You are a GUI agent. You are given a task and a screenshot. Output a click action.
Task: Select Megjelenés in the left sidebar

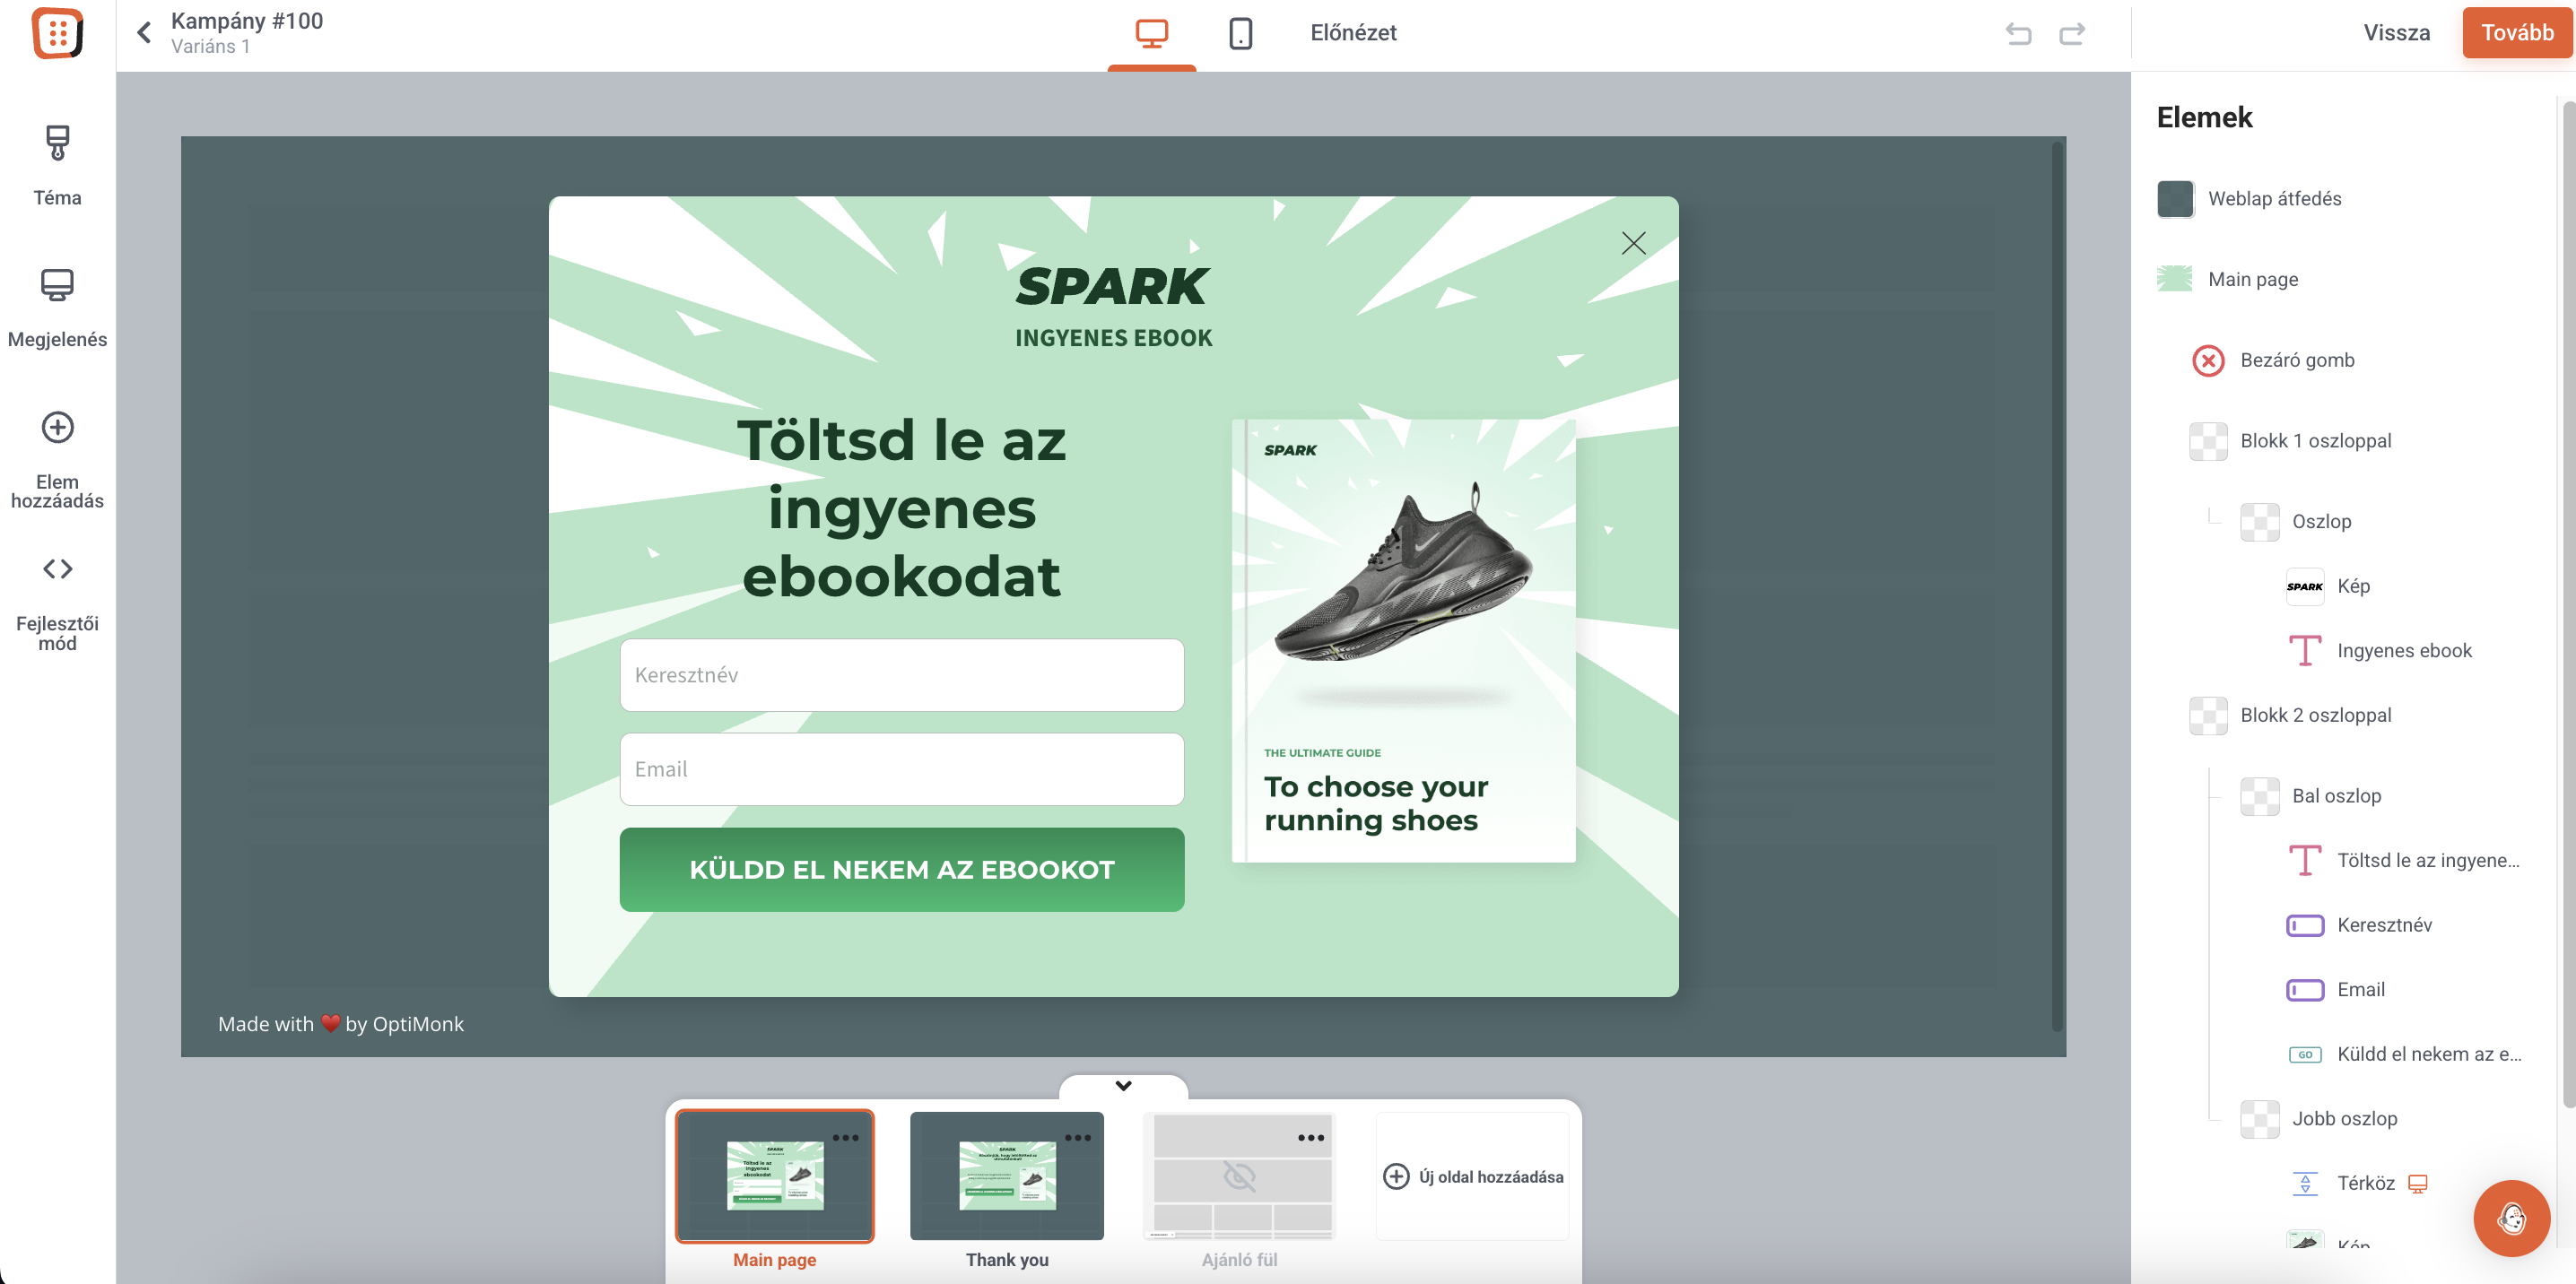57,305
